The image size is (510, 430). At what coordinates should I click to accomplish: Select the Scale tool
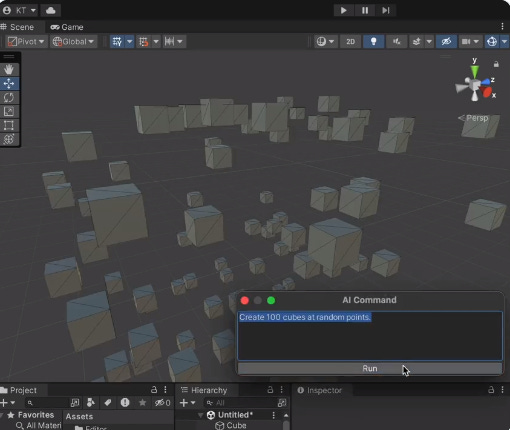click(9, 111)
